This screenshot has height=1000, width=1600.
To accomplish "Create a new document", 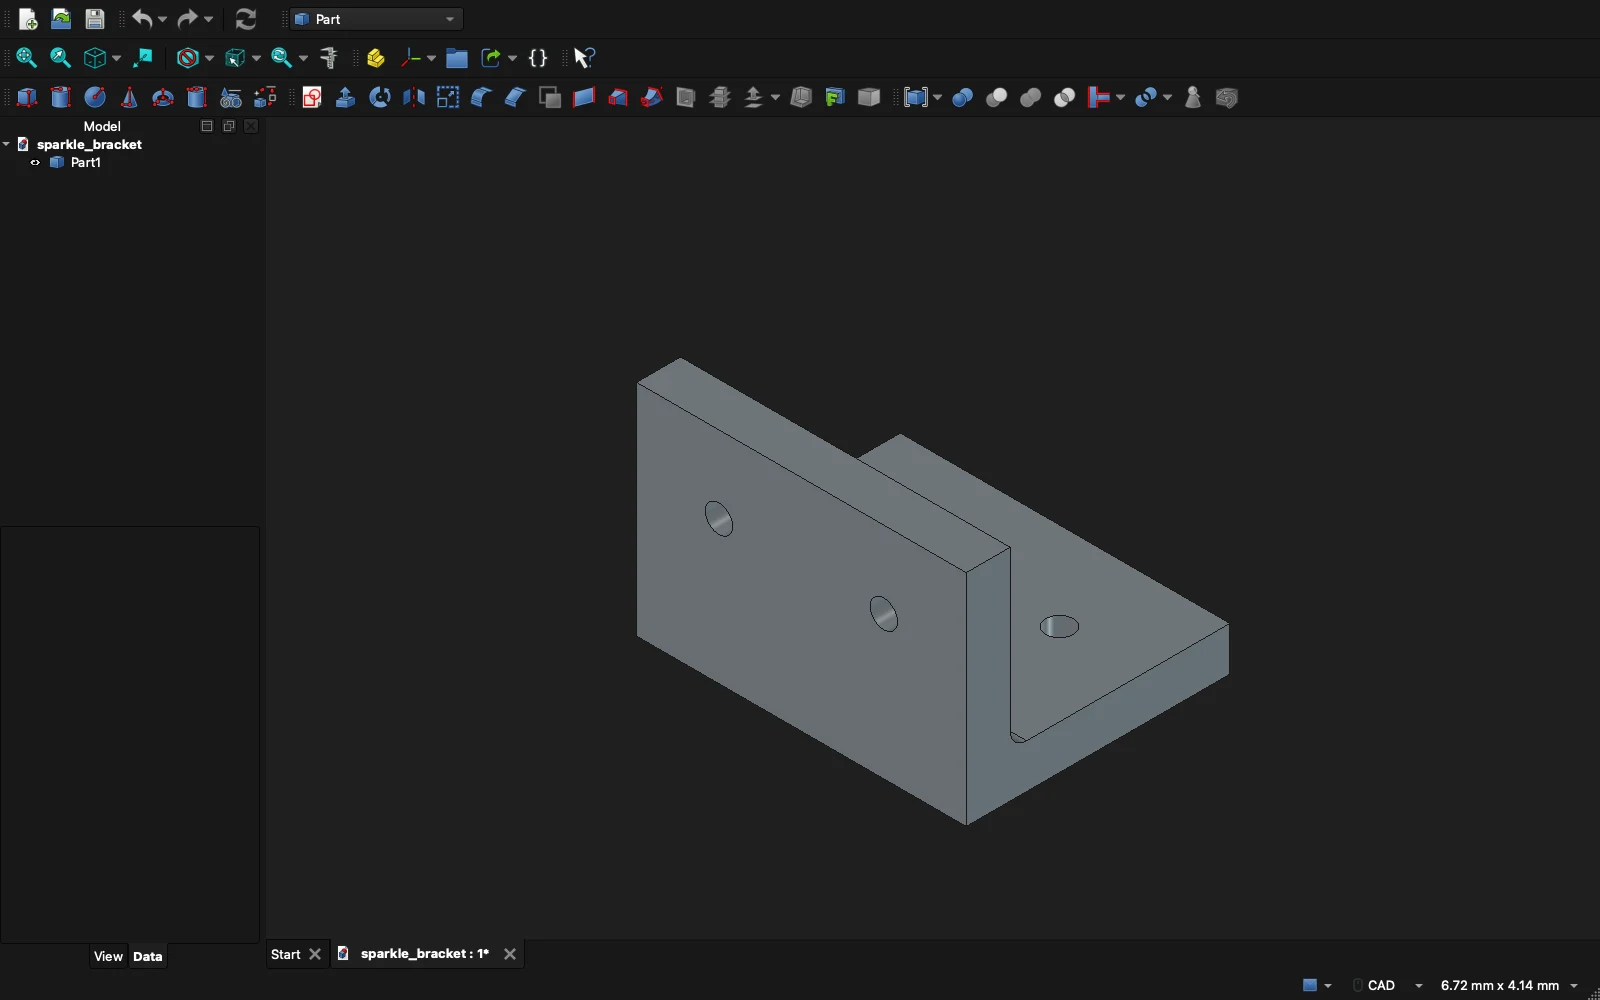I will pyautogui.click(x=28, y=19).
